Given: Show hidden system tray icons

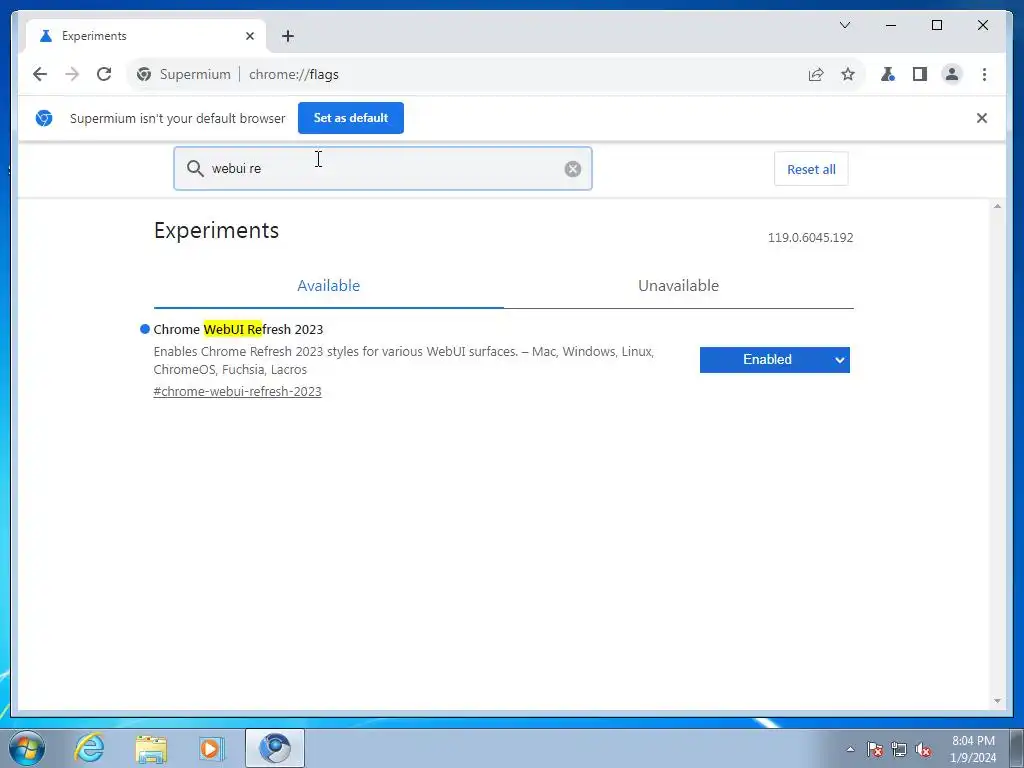Looking at the screenshot, I should coord(850,749).
